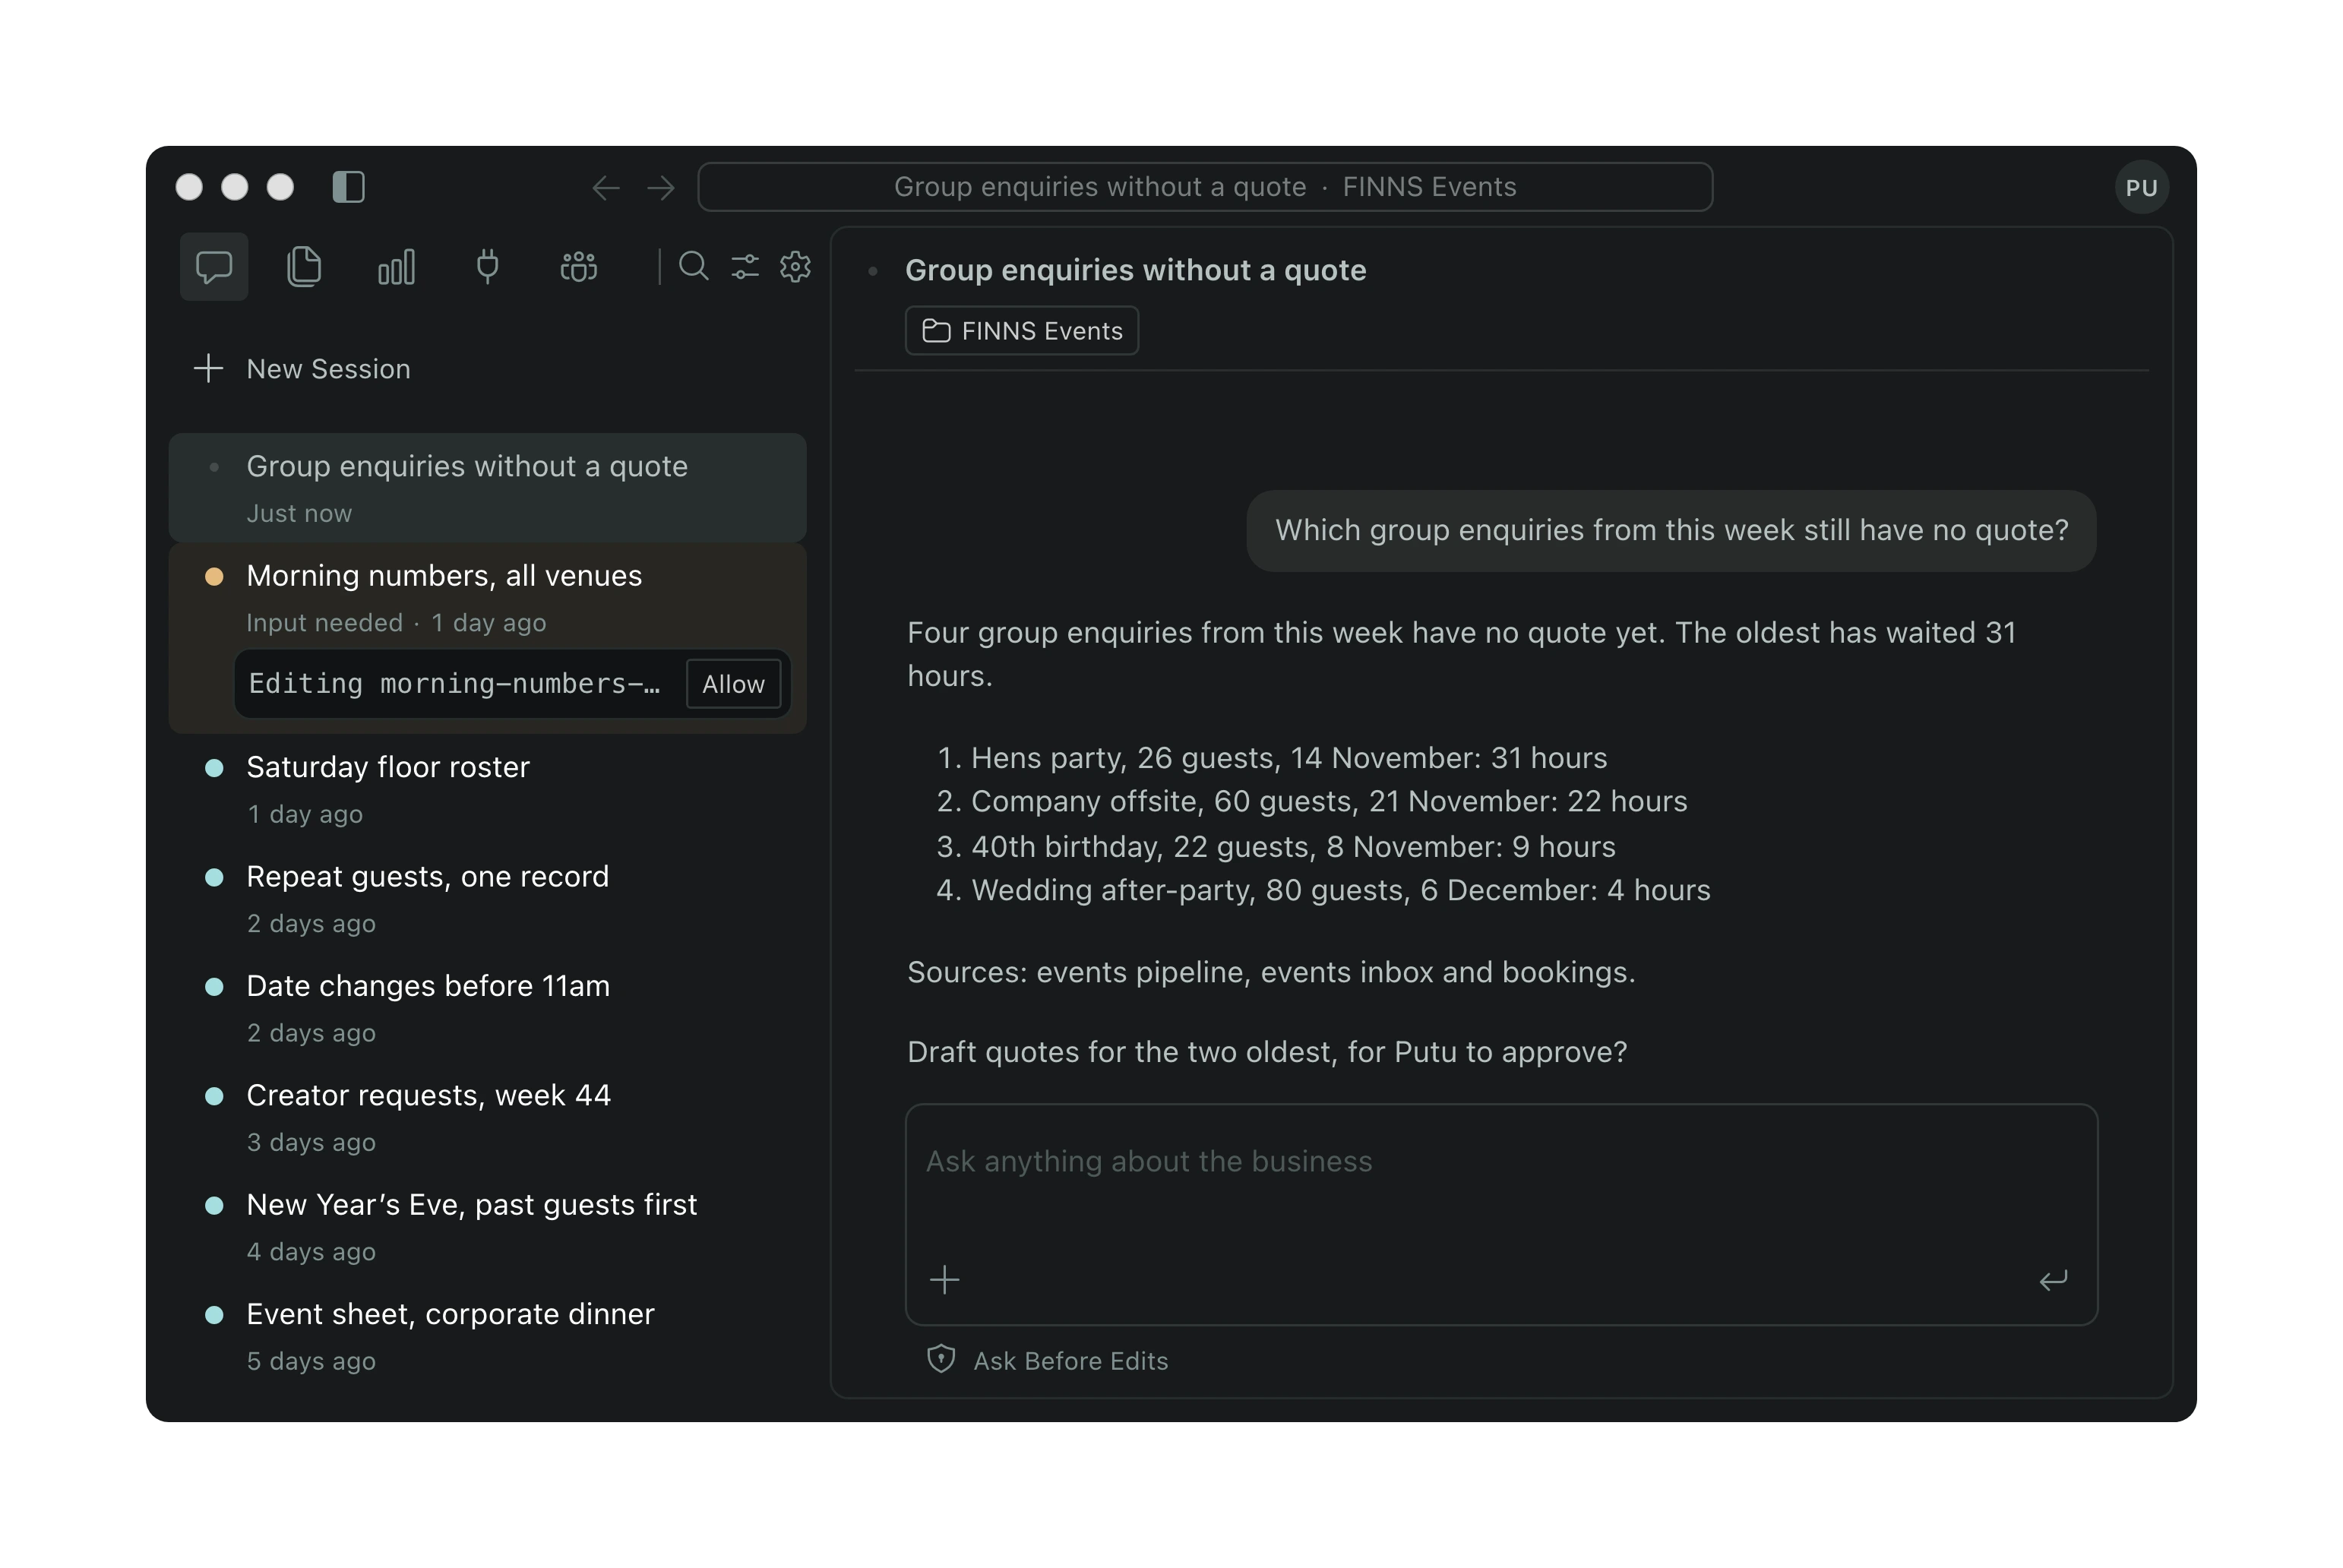Start a New Session

[x=302, y=369]
